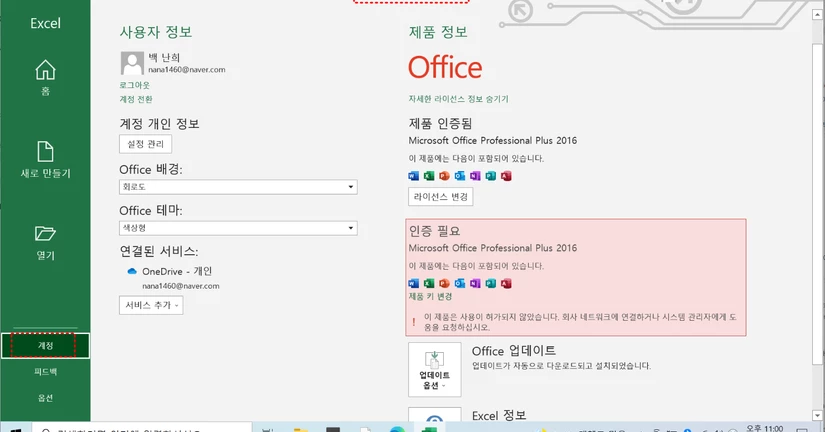Click the 연결된 서비스: heading
Viewport: 825px width, 432px height.
pos(159,252)
